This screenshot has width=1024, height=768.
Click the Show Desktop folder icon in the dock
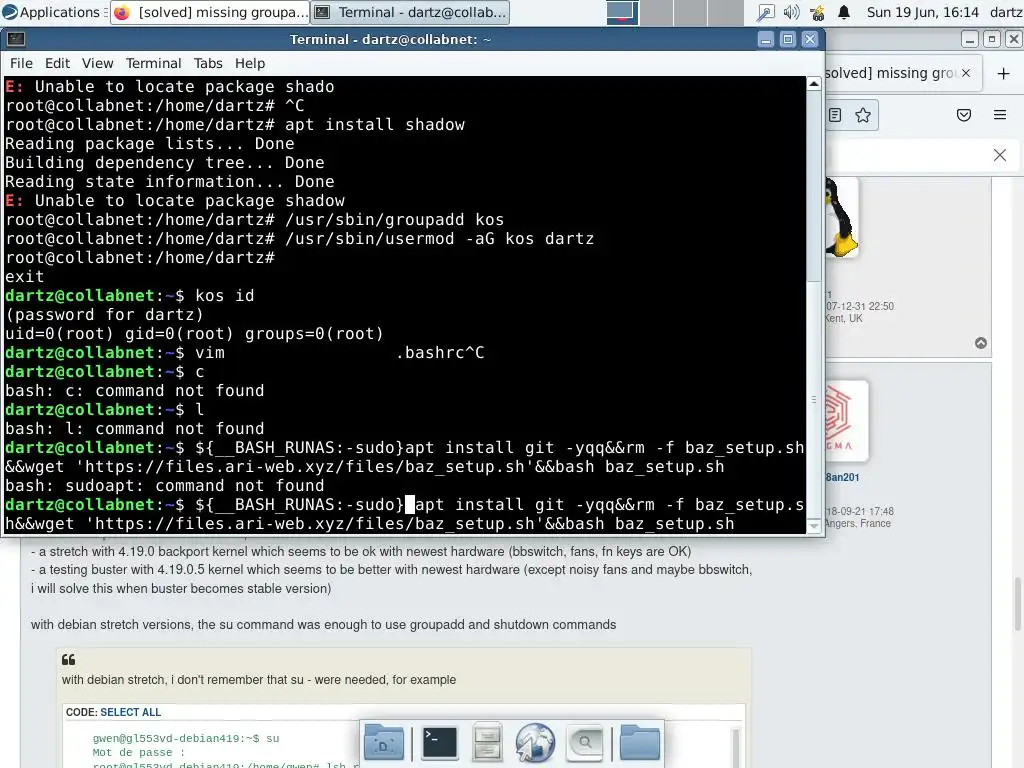384,743
